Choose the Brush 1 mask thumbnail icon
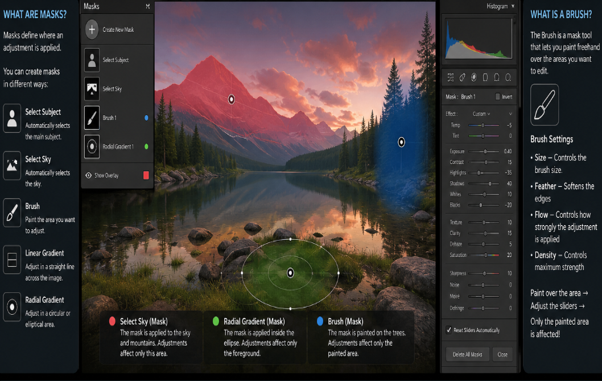The width and height of the screenshot is (602, 381). [x=92, y=118]
